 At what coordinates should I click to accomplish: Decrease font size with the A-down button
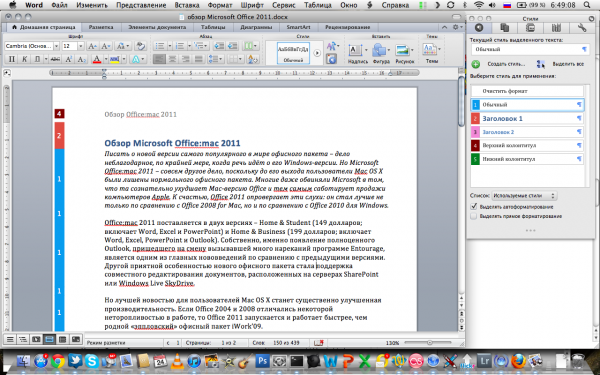pos(105,46)
